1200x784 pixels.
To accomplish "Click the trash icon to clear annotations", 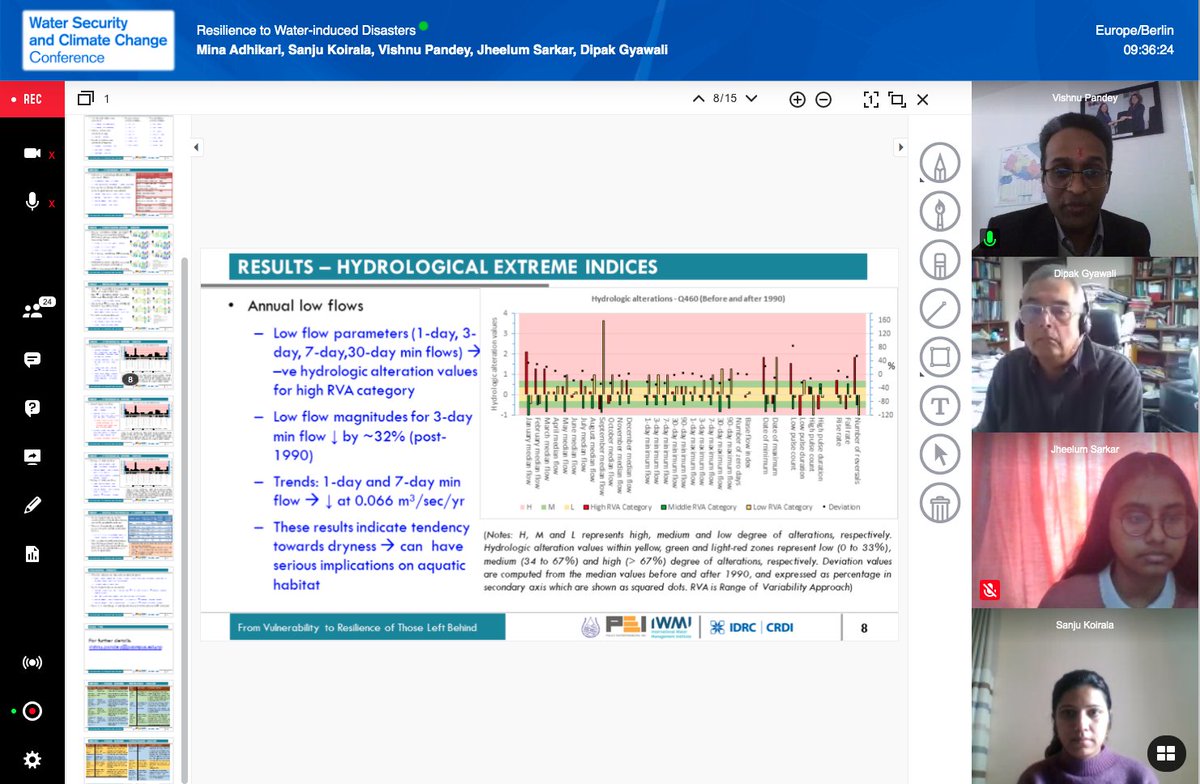I will click(x=940, y=504).
